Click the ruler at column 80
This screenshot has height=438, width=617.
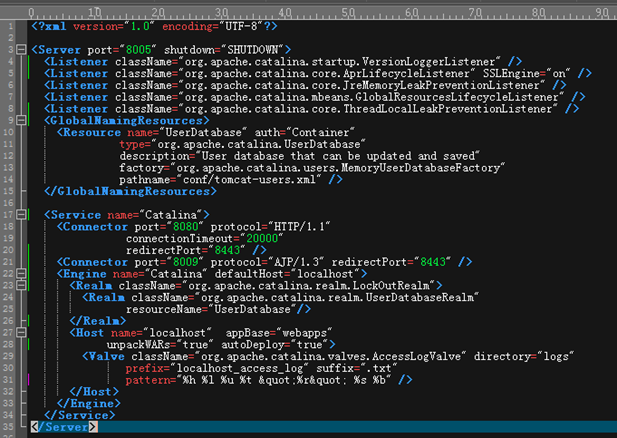tap(539, 14)
